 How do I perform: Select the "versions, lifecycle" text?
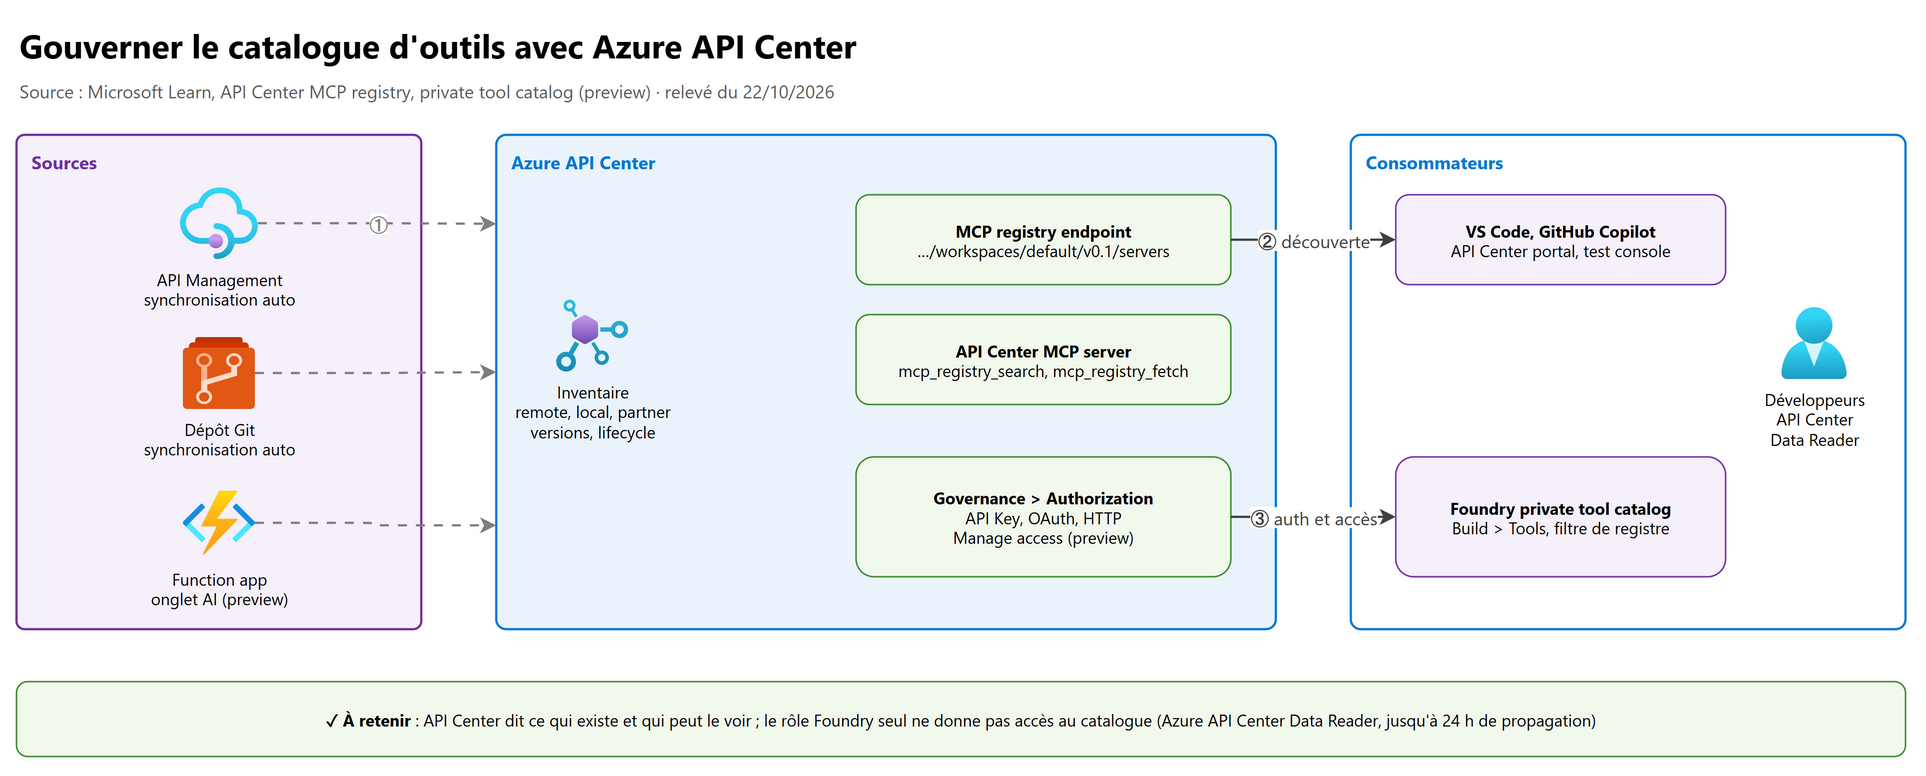(x=593, y=433)
